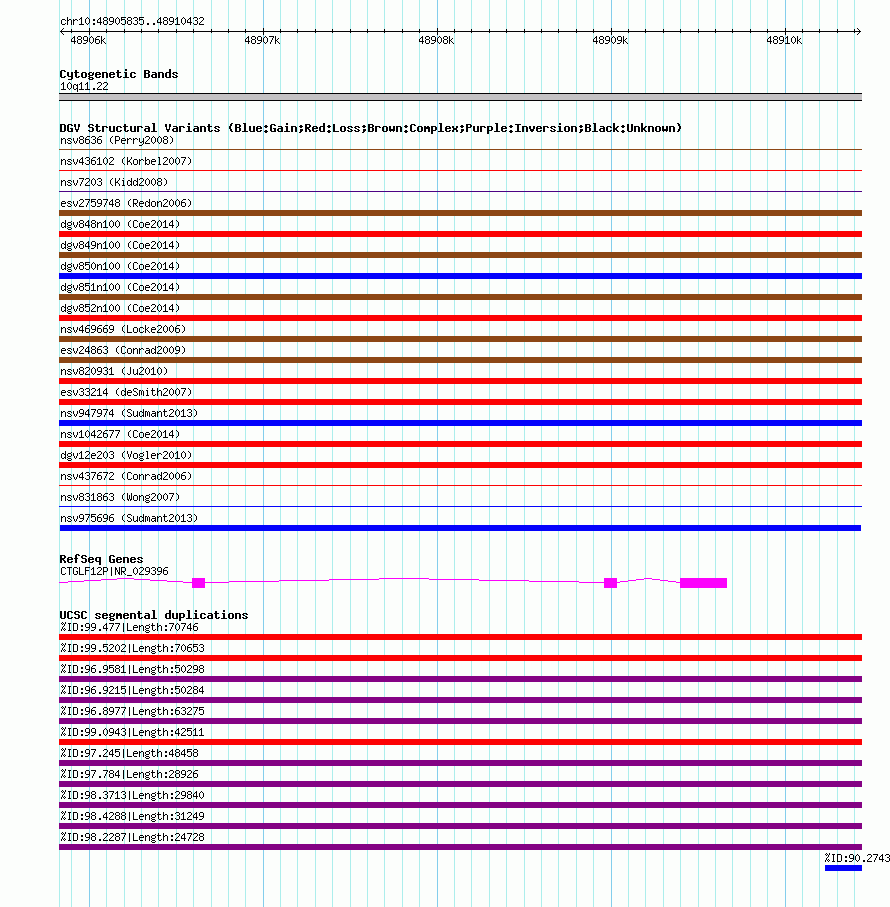Select the nsv436102 (Korbel2007) variant label
Viewport: 890px width, 907px height.
pos(126,161)
